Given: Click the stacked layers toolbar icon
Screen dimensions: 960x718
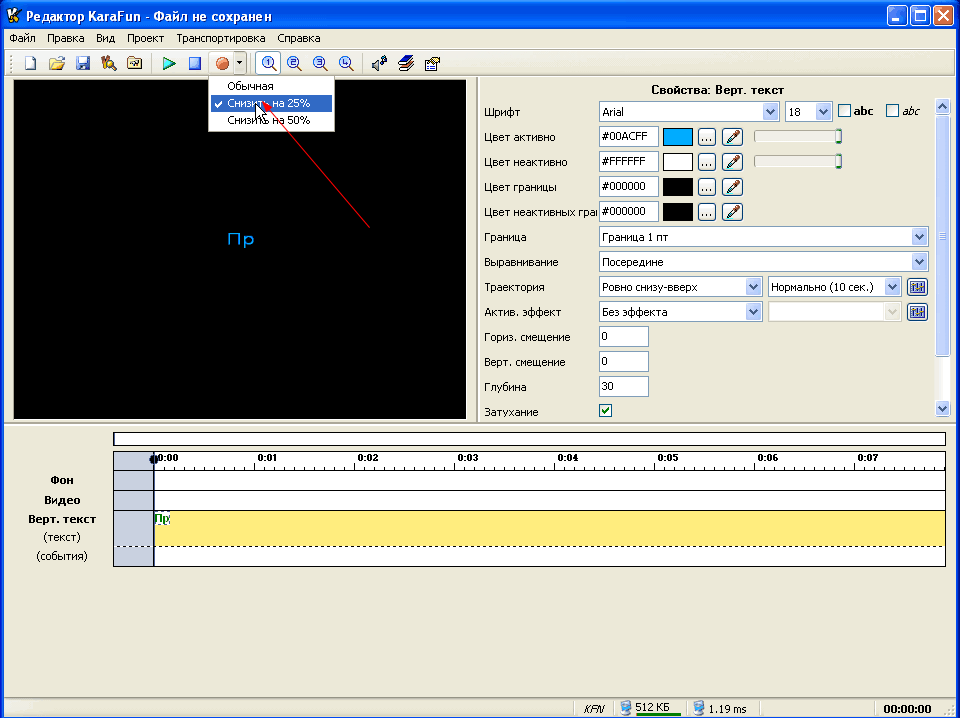Looking at the screenshot, I should point(405,63).
